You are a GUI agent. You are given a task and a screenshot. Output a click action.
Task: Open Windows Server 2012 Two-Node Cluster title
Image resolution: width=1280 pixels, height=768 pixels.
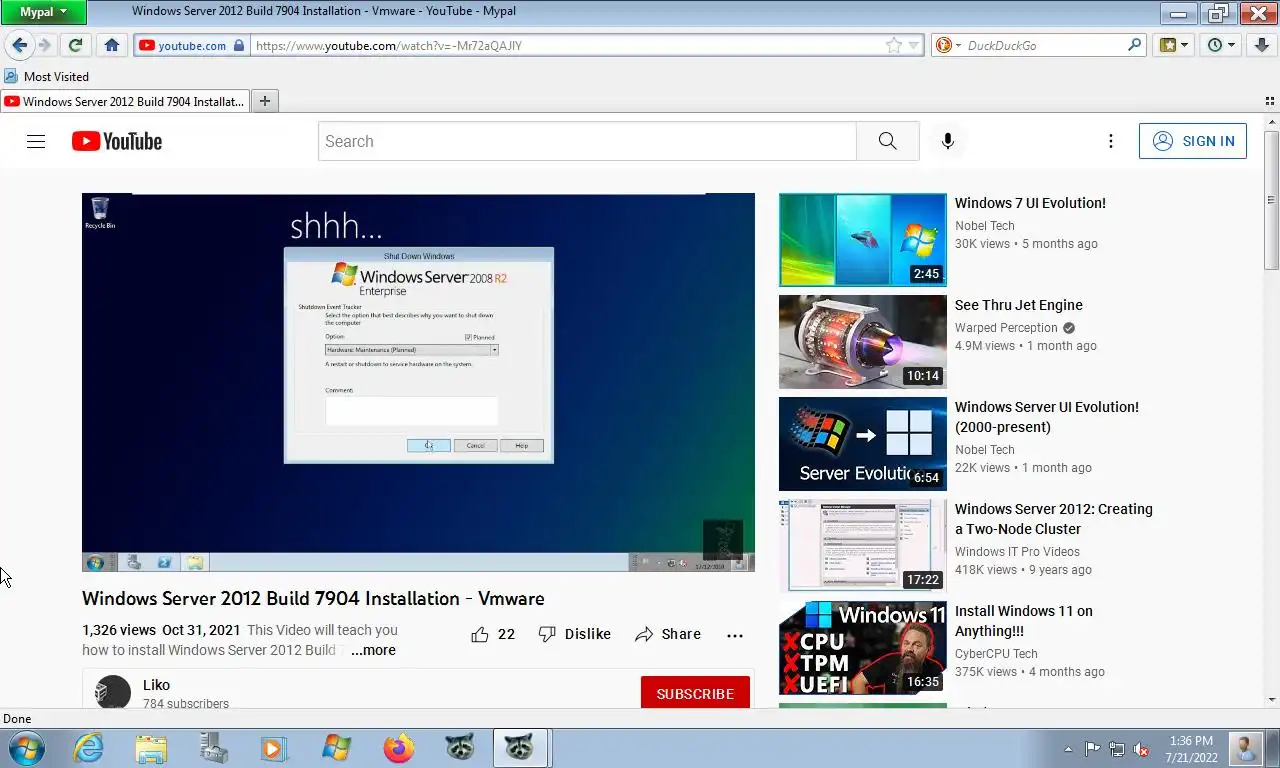(x=1053, y=519)
